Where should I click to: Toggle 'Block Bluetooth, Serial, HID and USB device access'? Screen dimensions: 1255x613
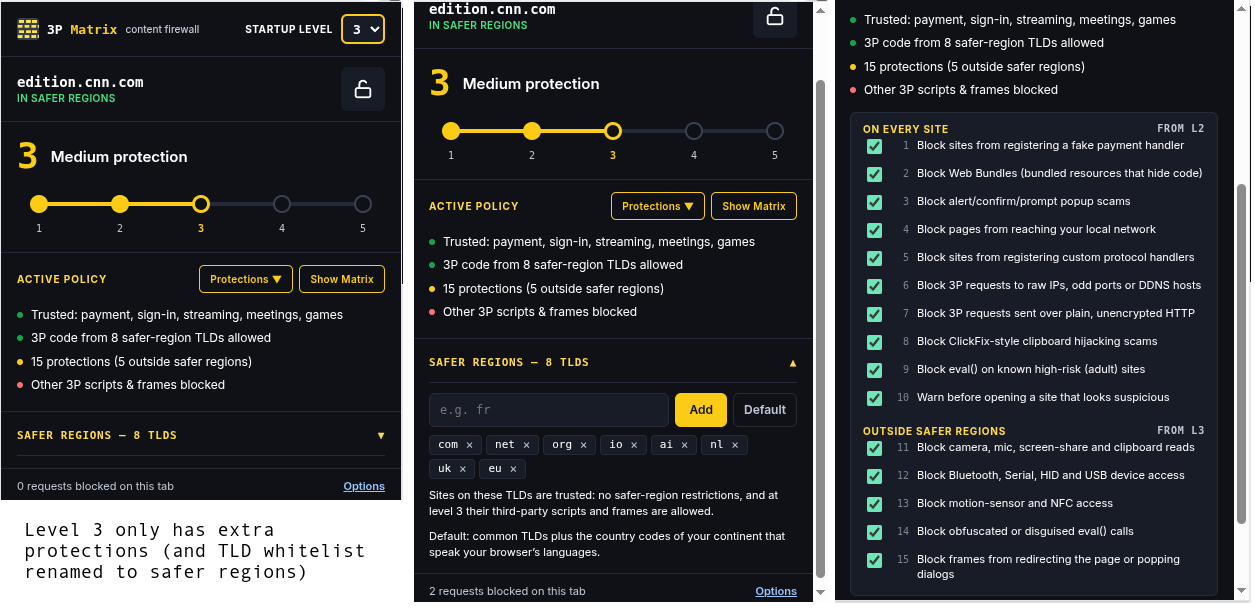tap(874, 476)
